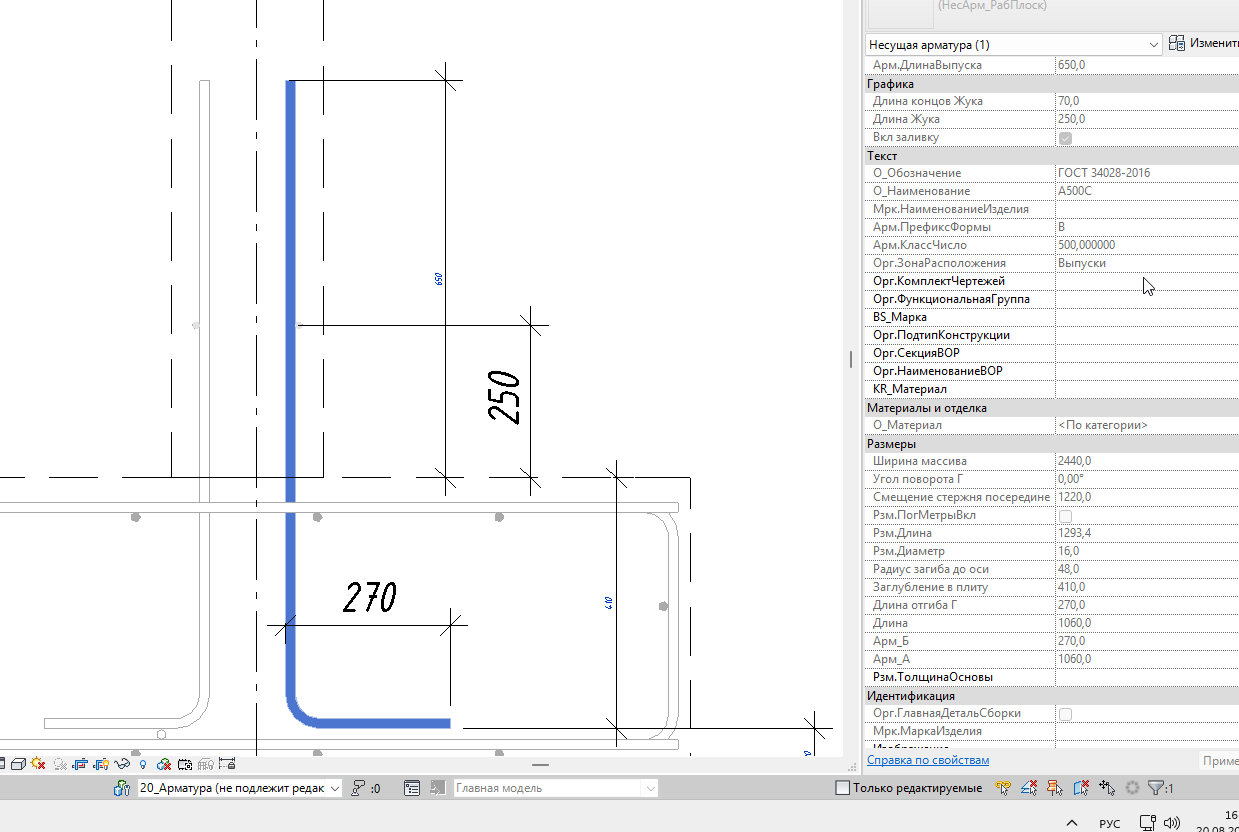1239x832 pixels.
Task: Open active workset 20_Арматура dropdown
Action: click(240, 788)
